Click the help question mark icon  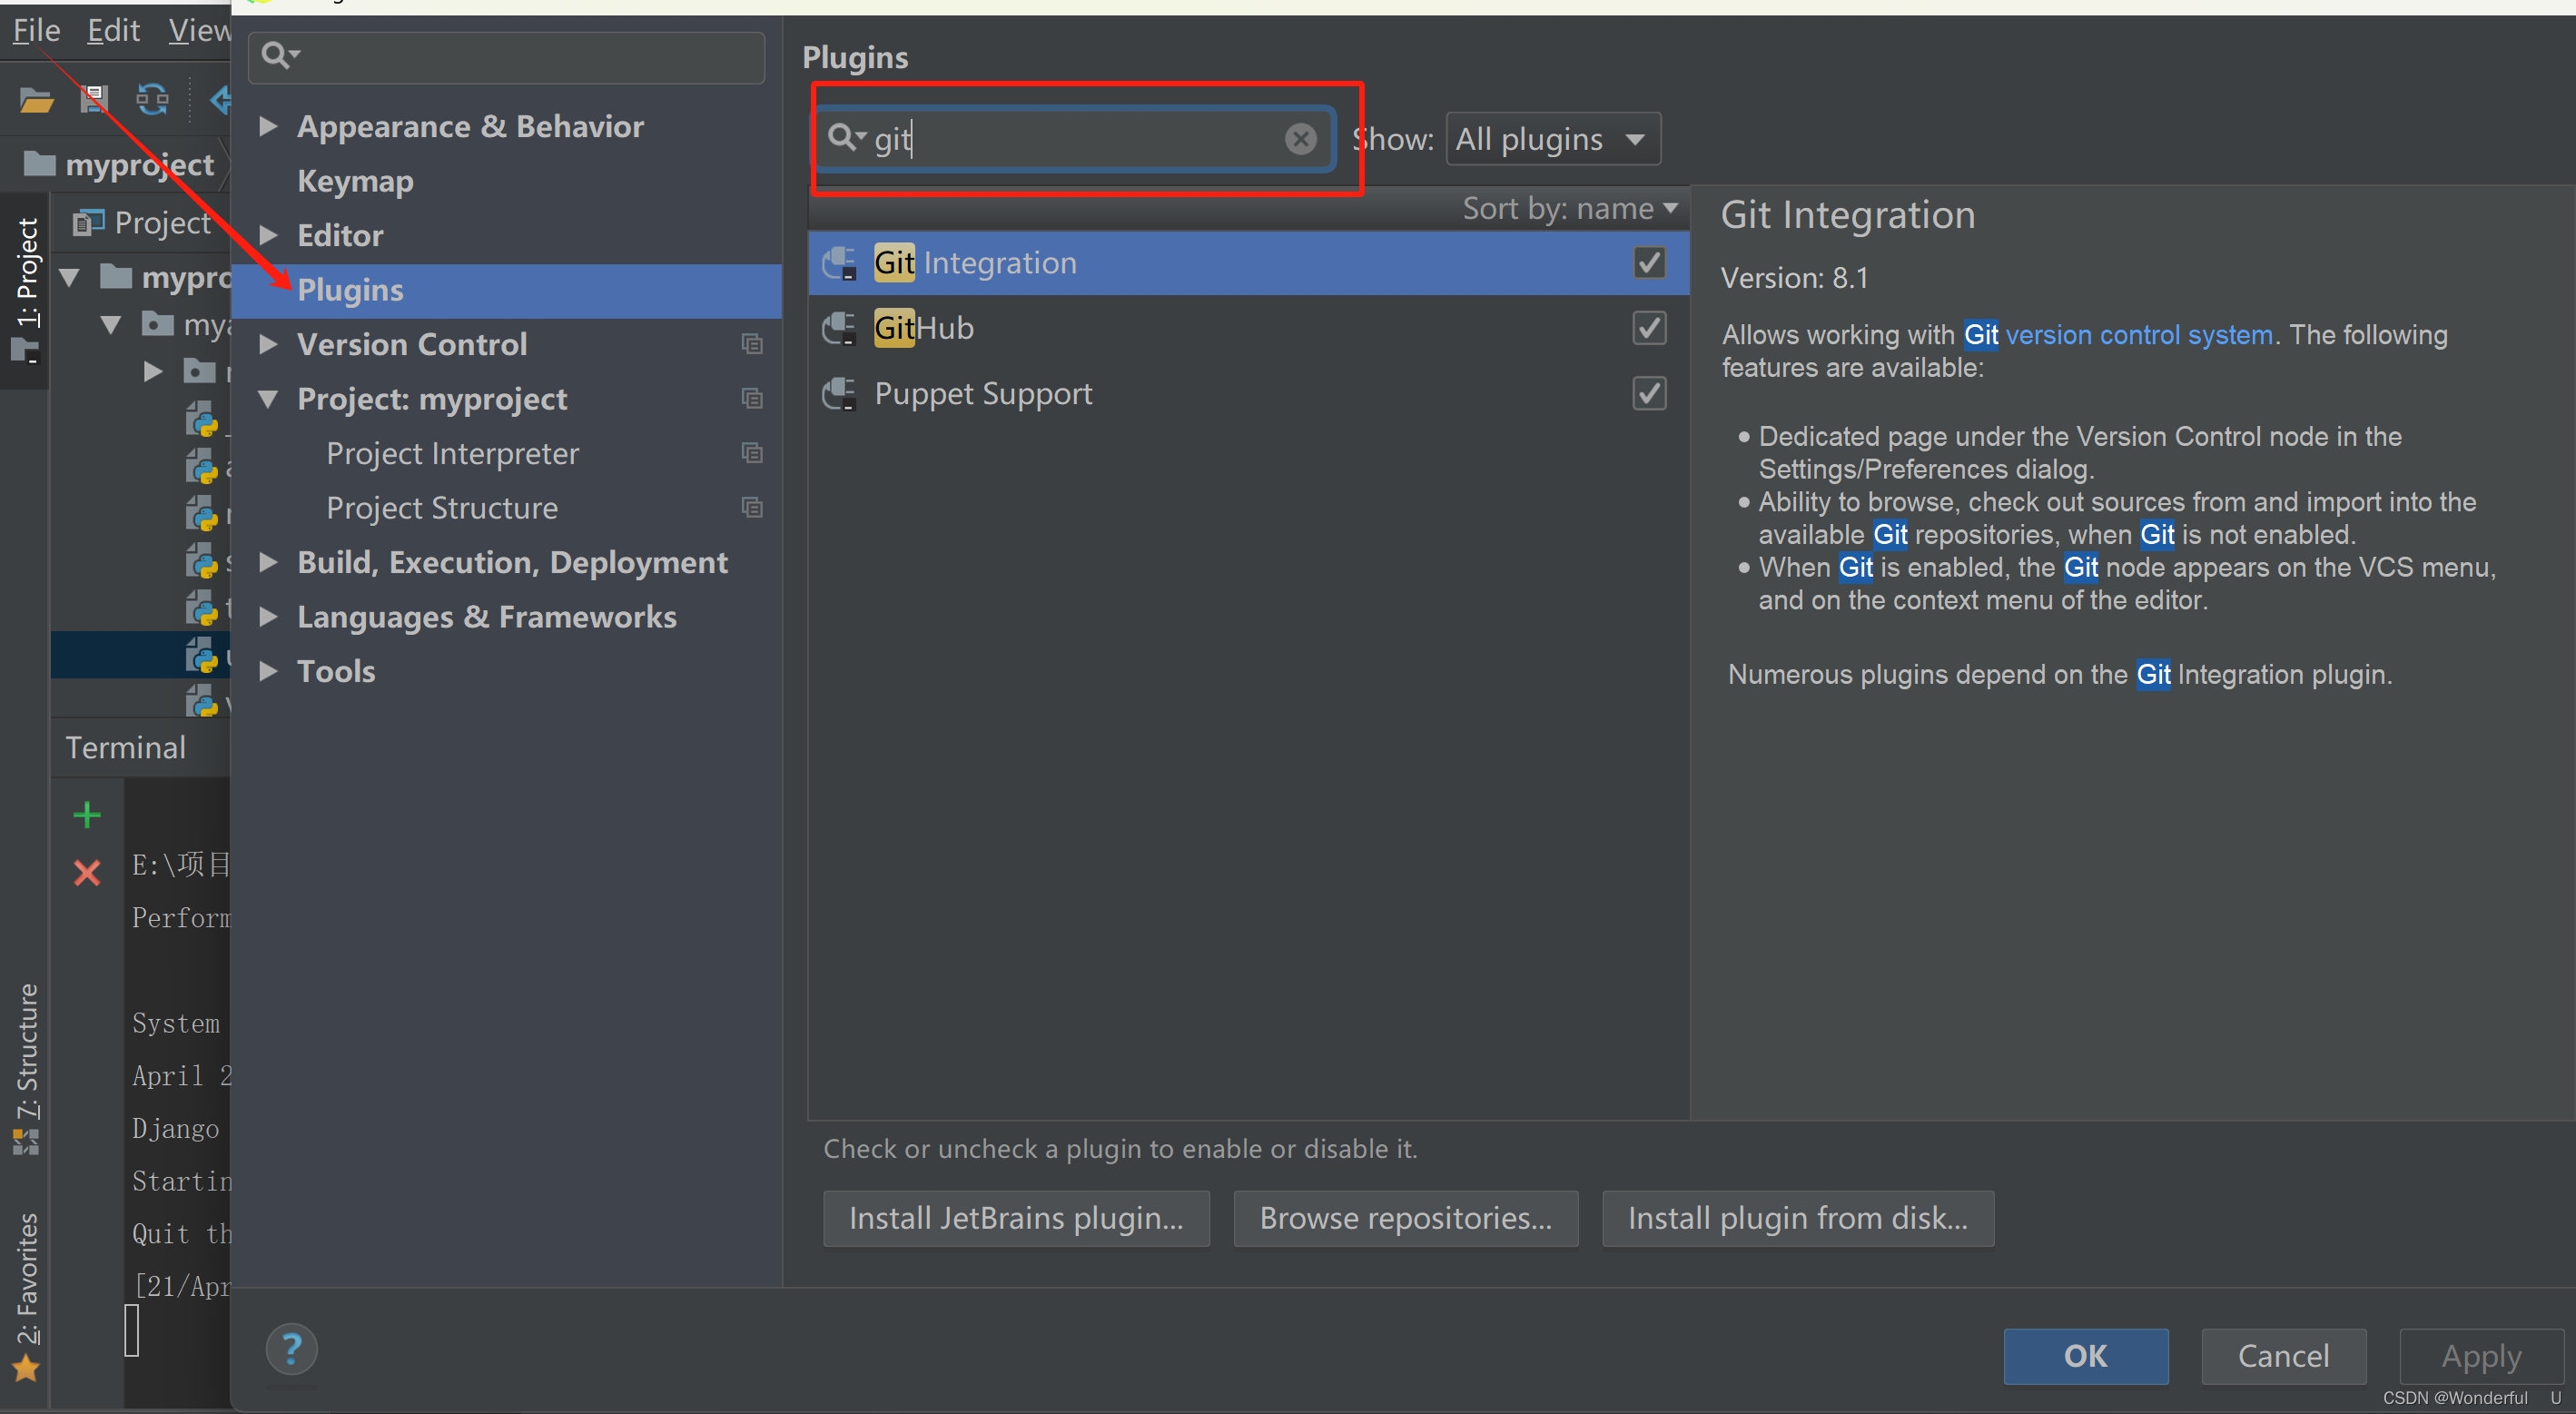click(291, 1350)
